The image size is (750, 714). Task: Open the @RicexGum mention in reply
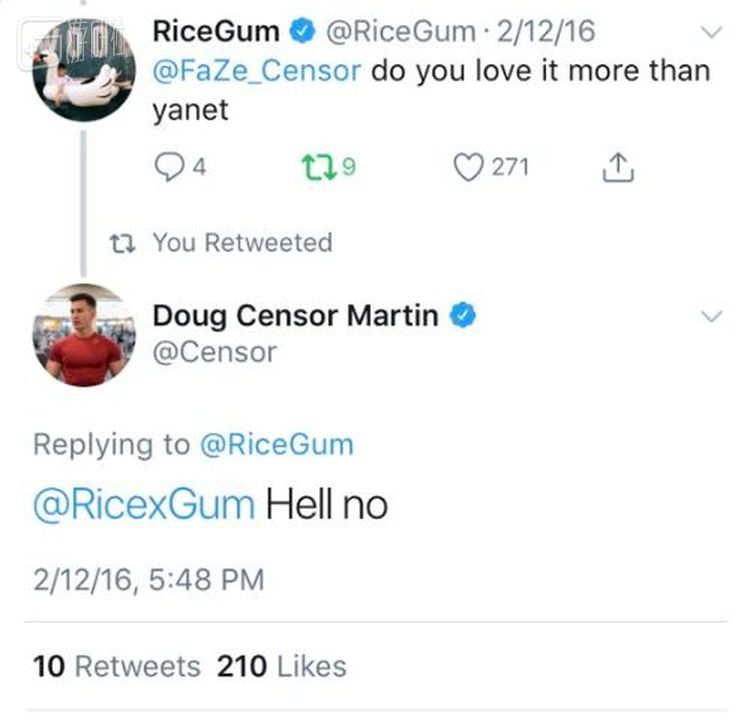click(x=144, y=504)
